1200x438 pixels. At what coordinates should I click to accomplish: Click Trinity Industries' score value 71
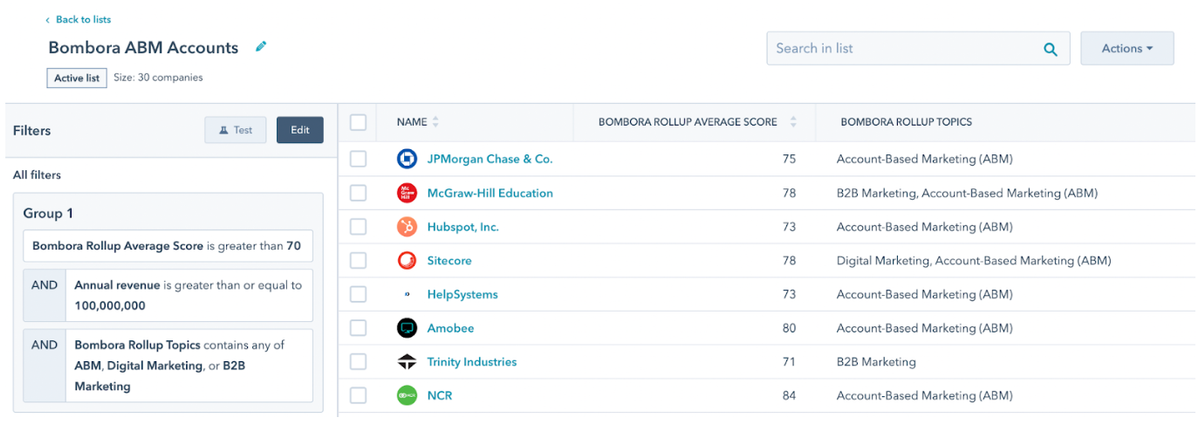coord(789,362)
